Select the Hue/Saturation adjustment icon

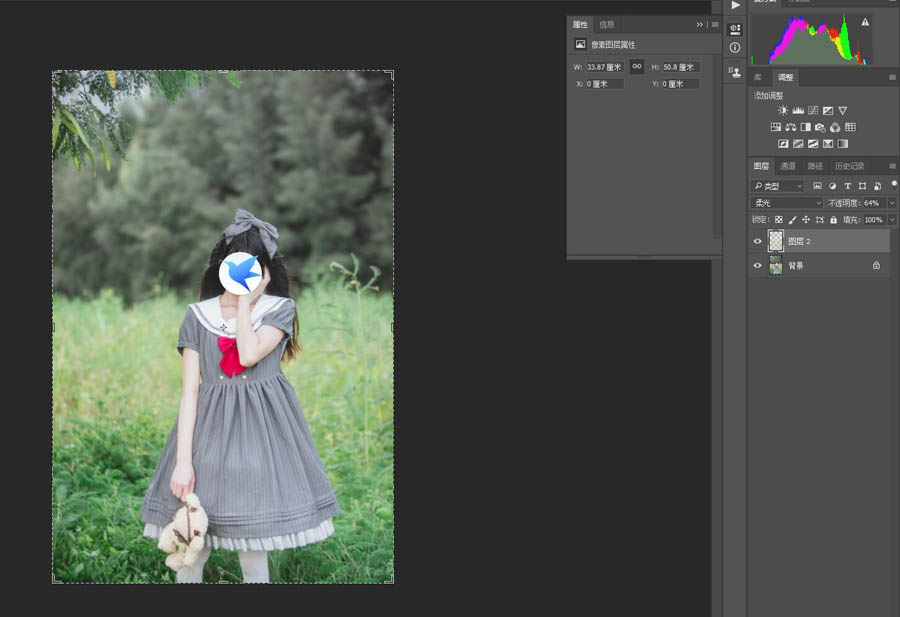pyautogui.click(x=776, y=127)
